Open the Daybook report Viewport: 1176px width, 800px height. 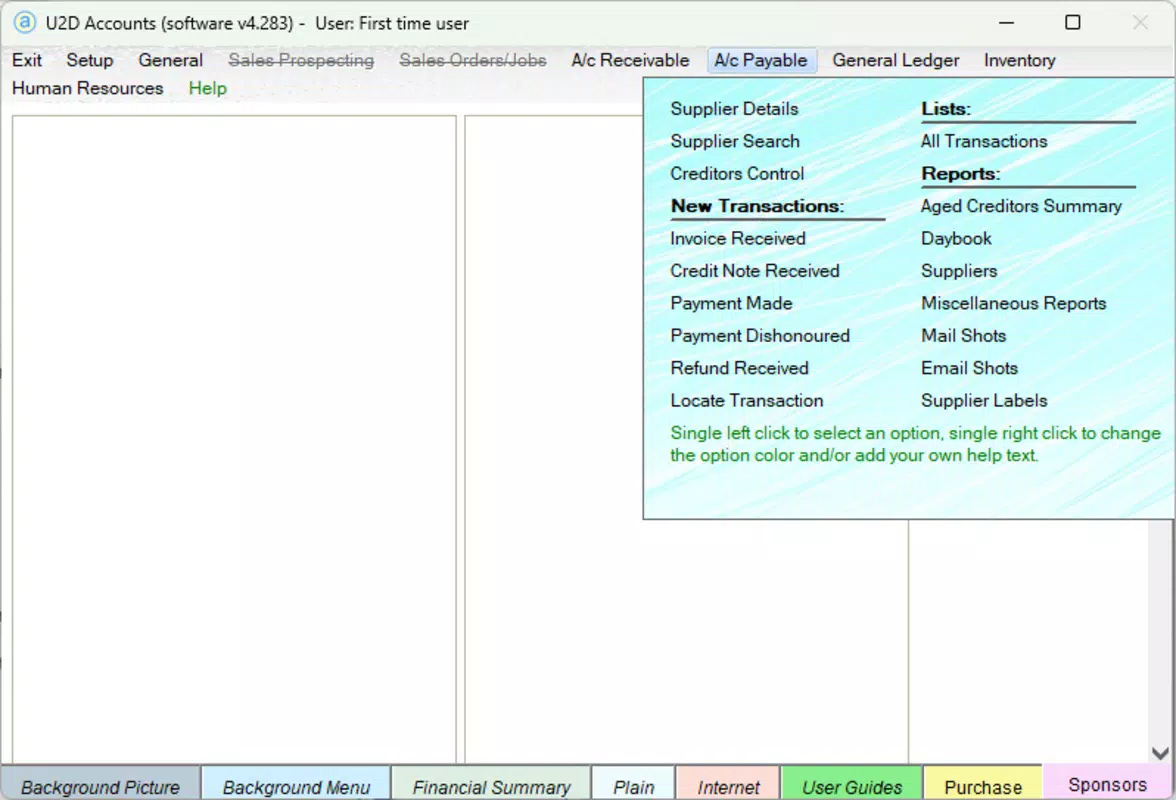tap(956, 238)
